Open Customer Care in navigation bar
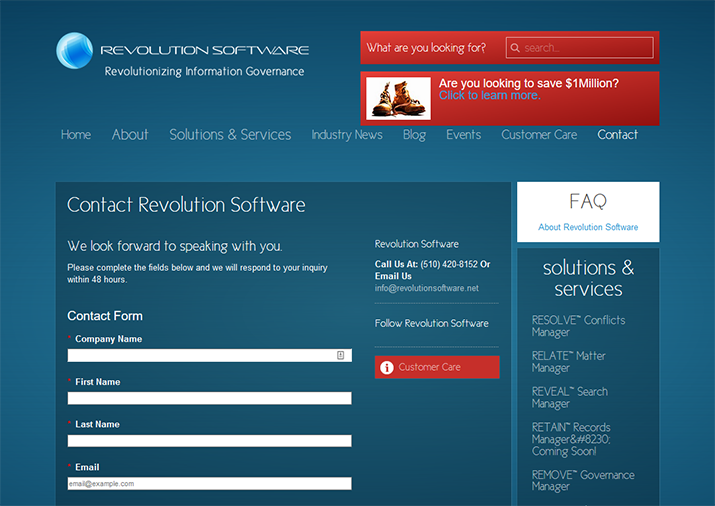The image size is (715, 506). click(x=539, y=135)
